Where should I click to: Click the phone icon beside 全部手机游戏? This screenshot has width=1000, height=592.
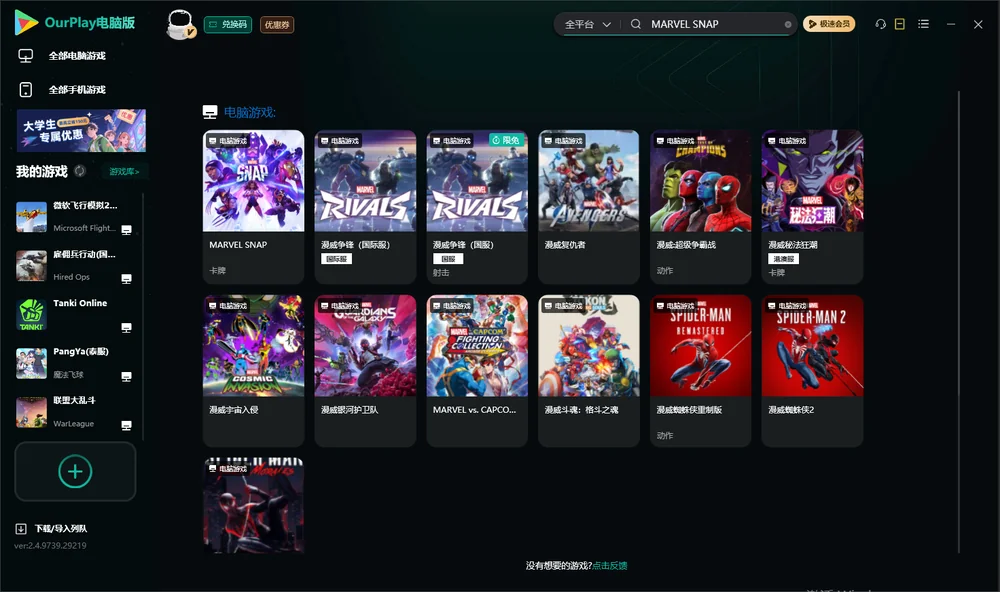tap(26, 90)
